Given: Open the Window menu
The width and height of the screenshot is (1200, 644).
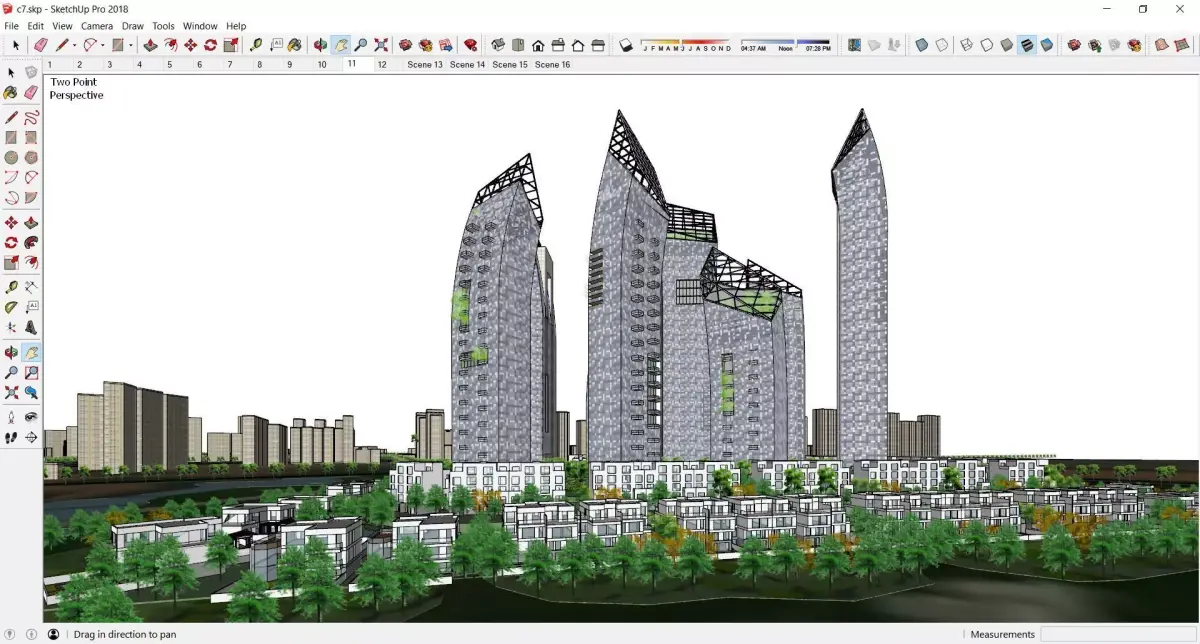Looking at the screenshot, I should (200, 26).
